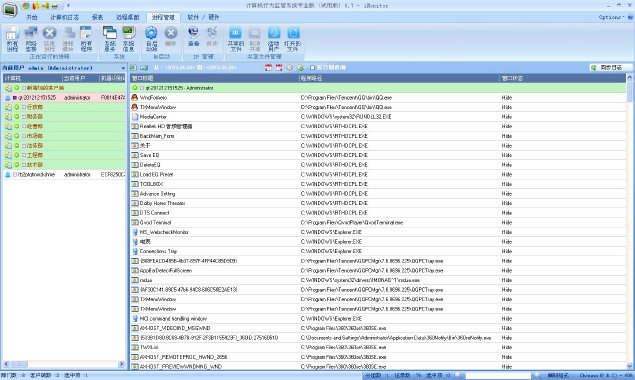Image resolution: width=635 pixels, height=380 pixels.
Task: Sort by the 计算机 column header
Action: [x=32, y=78]
